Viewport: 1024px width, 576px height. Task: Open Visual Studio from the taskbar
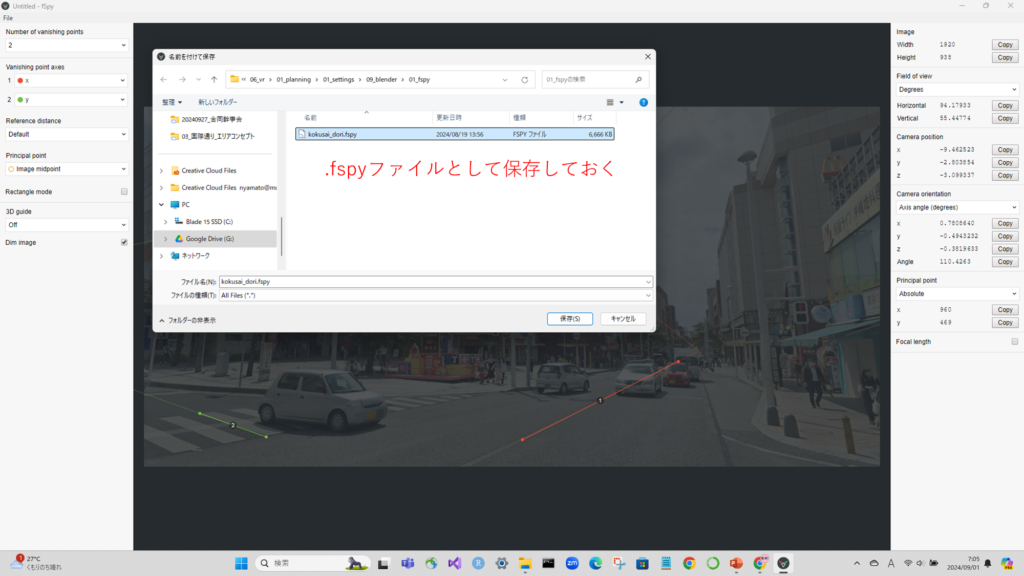[x=455, y=563]
